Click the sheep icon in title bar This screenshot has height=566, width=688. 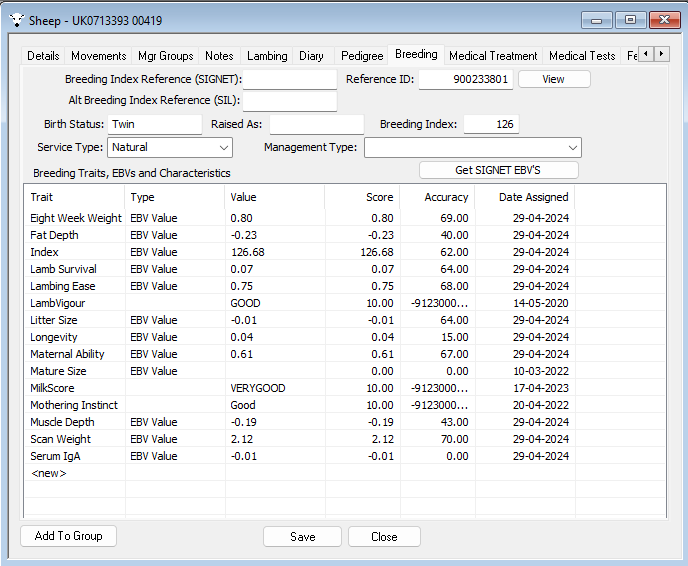click(x=17, y=20)
